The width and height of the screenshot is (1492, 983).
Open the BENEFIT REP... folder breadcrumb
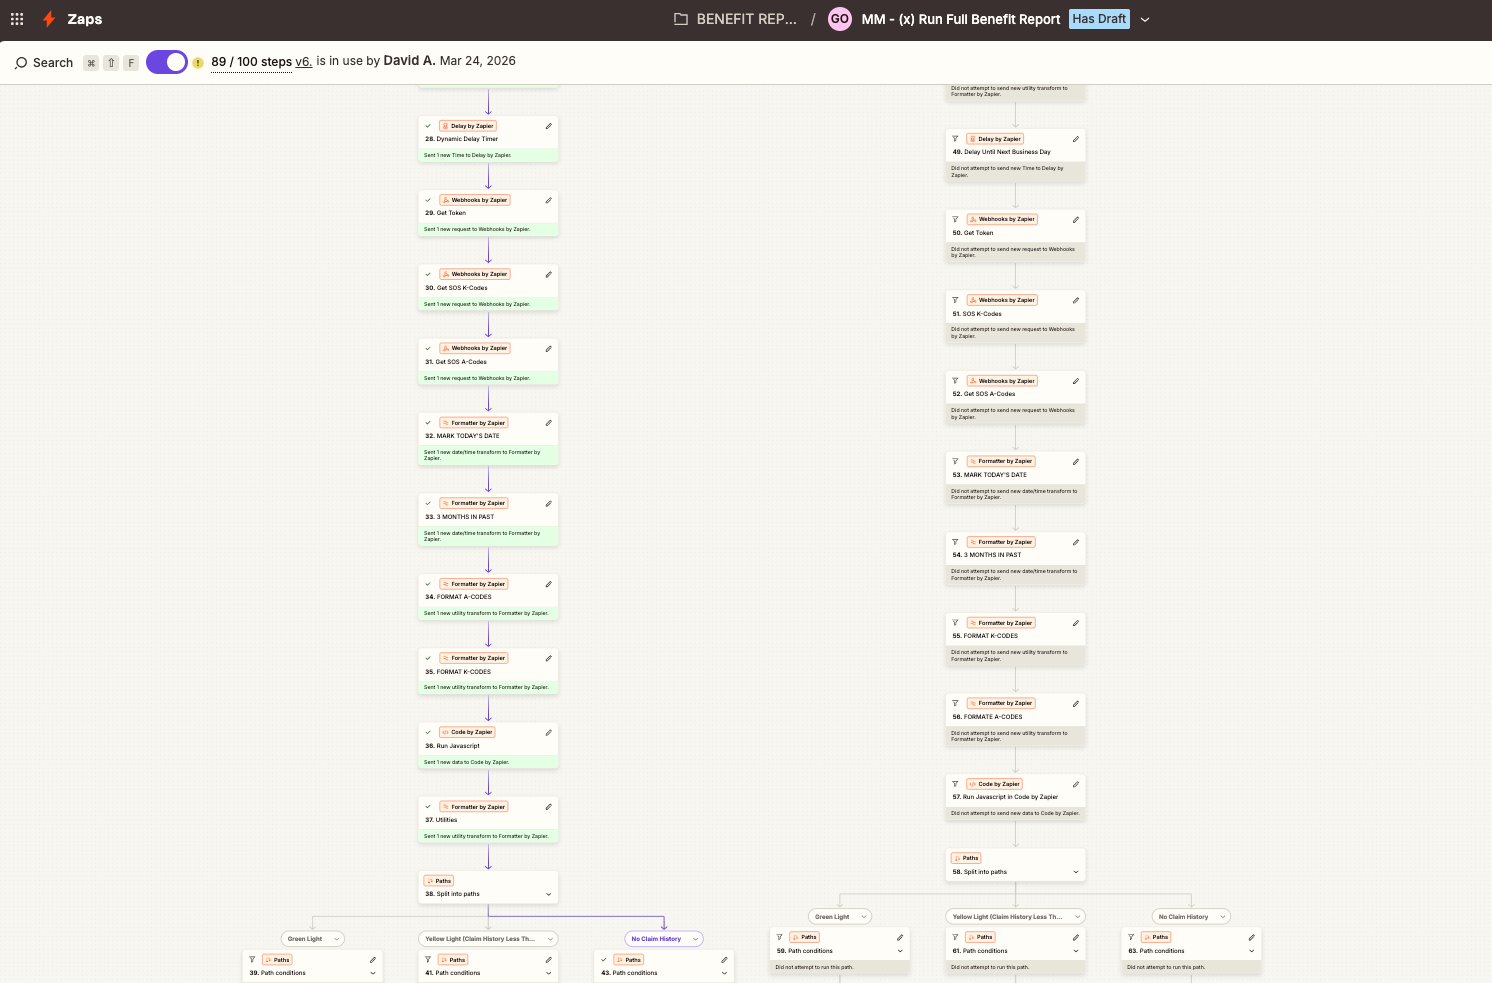[736, 19]
